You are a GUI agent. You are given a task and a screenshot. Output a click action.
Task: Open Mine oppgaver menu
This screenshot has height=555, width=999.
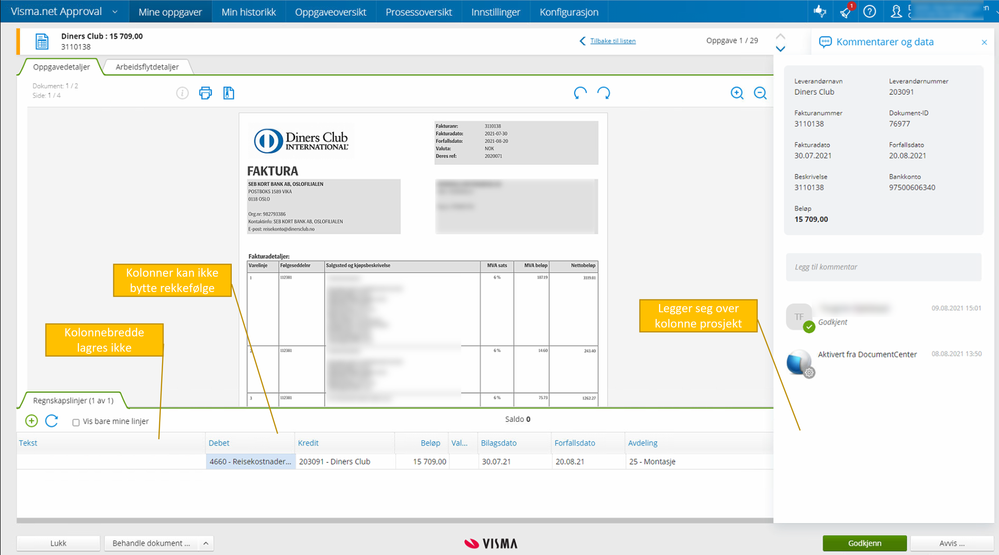[x=170, y=11]
